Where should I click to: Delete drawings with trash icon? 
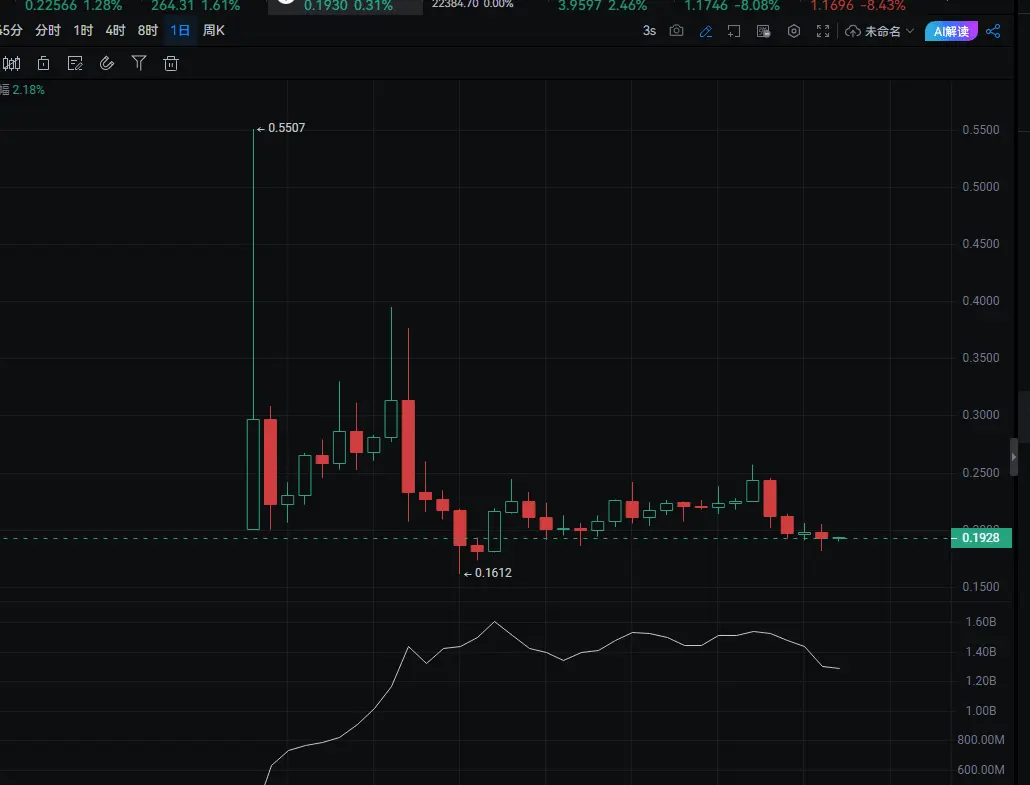171,64
